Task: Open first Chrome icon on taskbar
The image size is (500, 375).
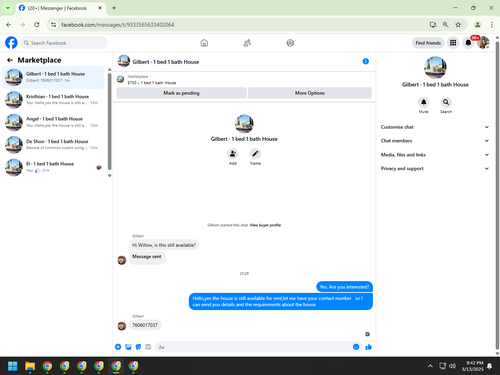Action: click(47, 366)
